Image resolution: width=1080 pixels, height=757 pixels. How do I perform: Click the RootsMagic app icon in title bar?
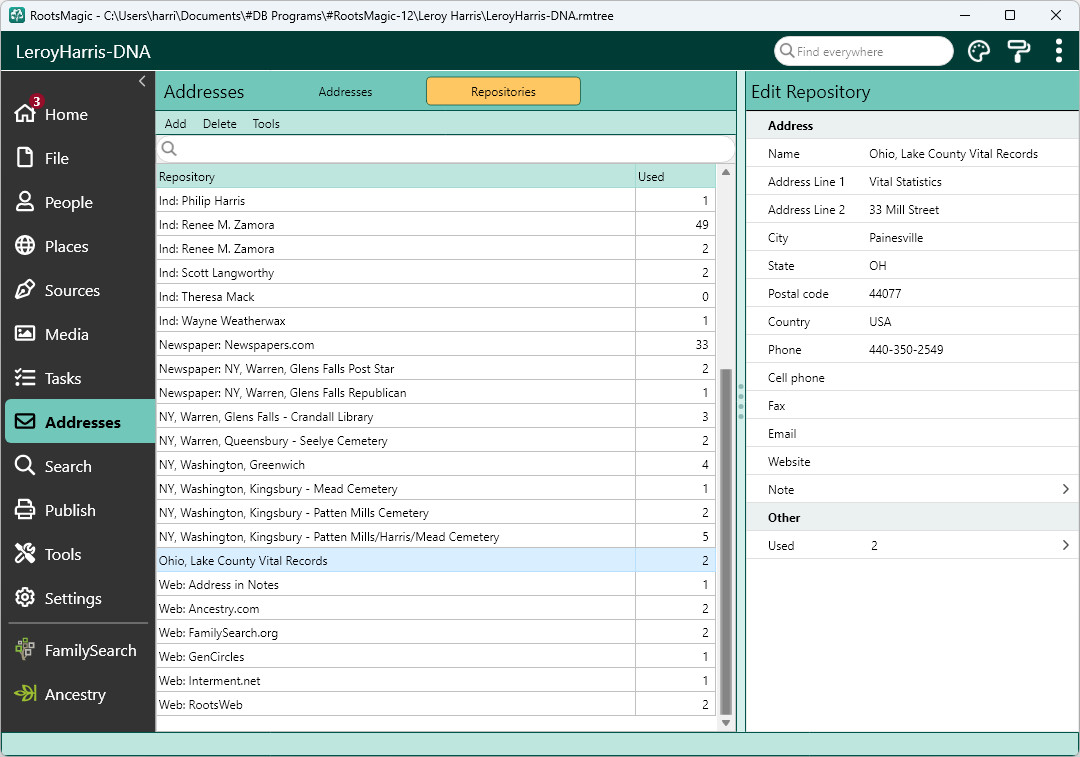pyautogui.click(x=17, y=15)
